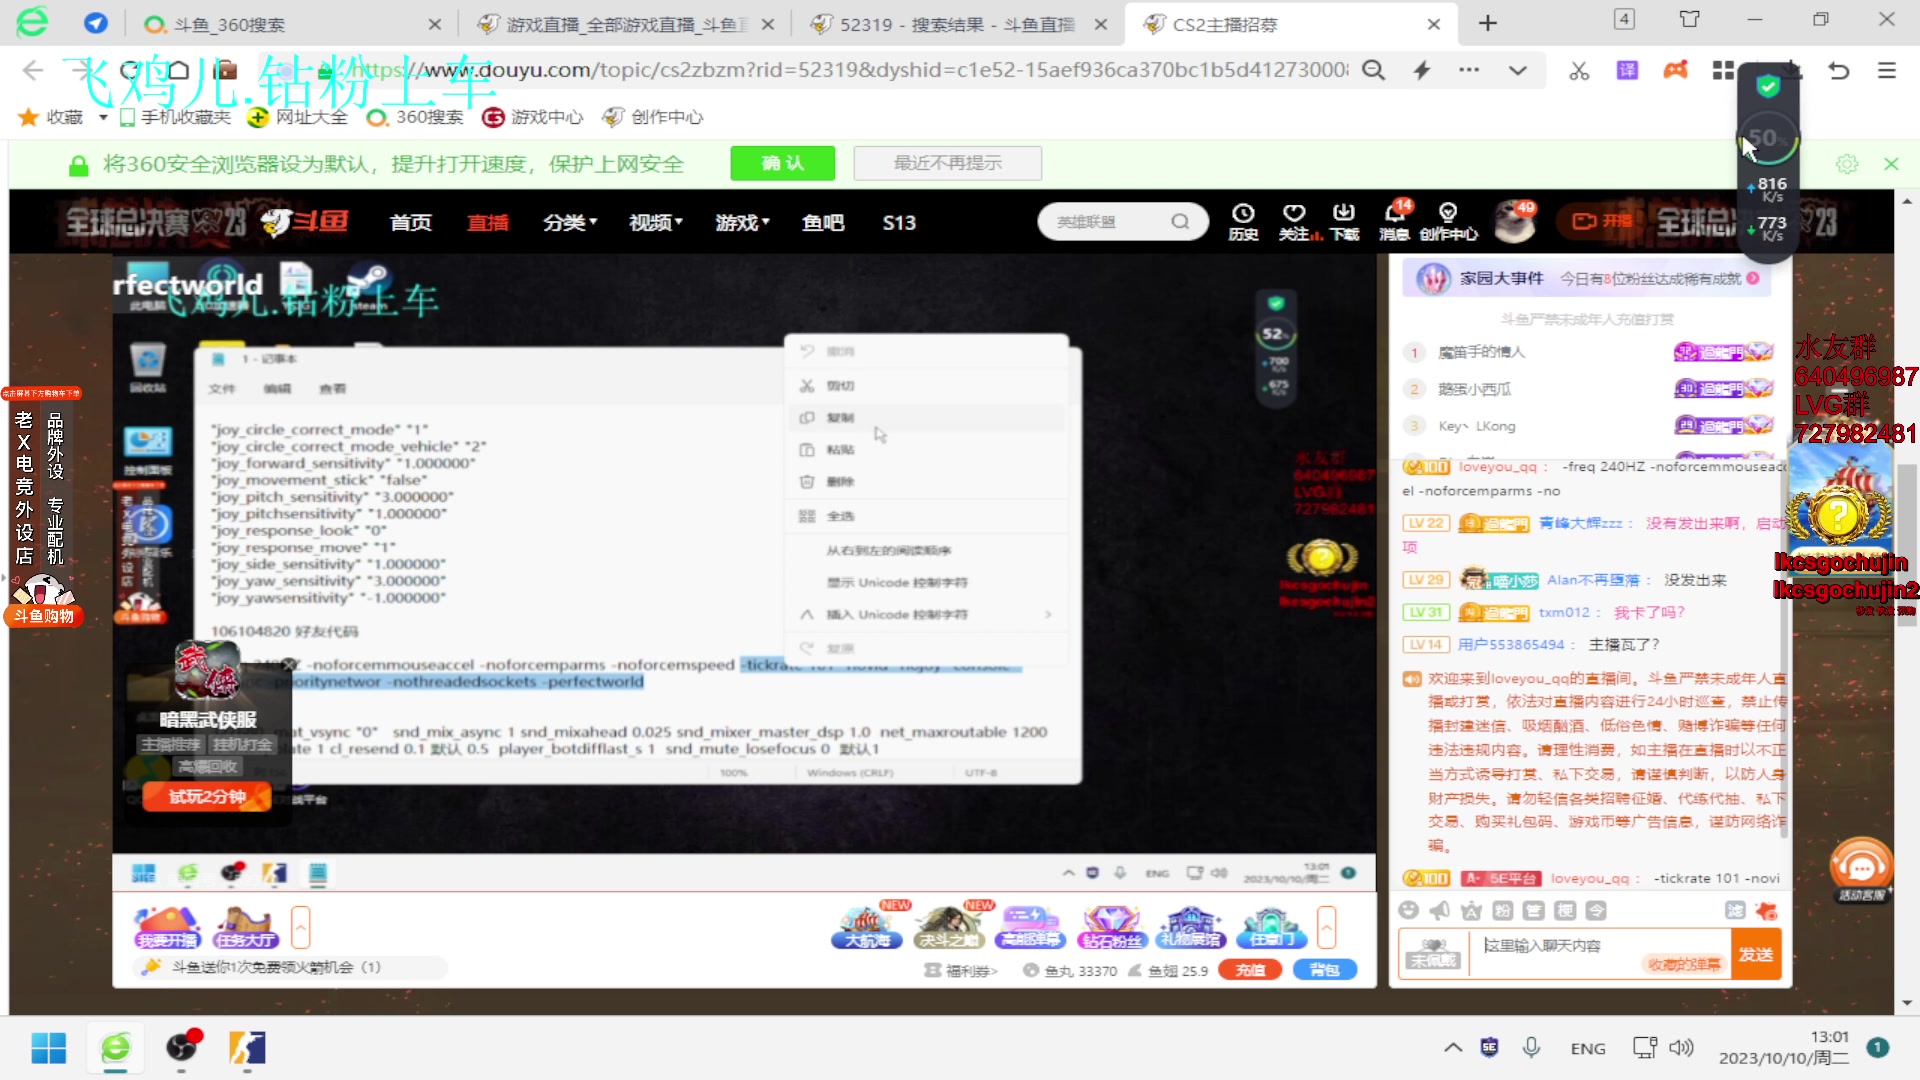1920x1080 pixels.
Task: Switch to the 游戏直播_全部游戏直播 tab
Action: tap(625, 24)
